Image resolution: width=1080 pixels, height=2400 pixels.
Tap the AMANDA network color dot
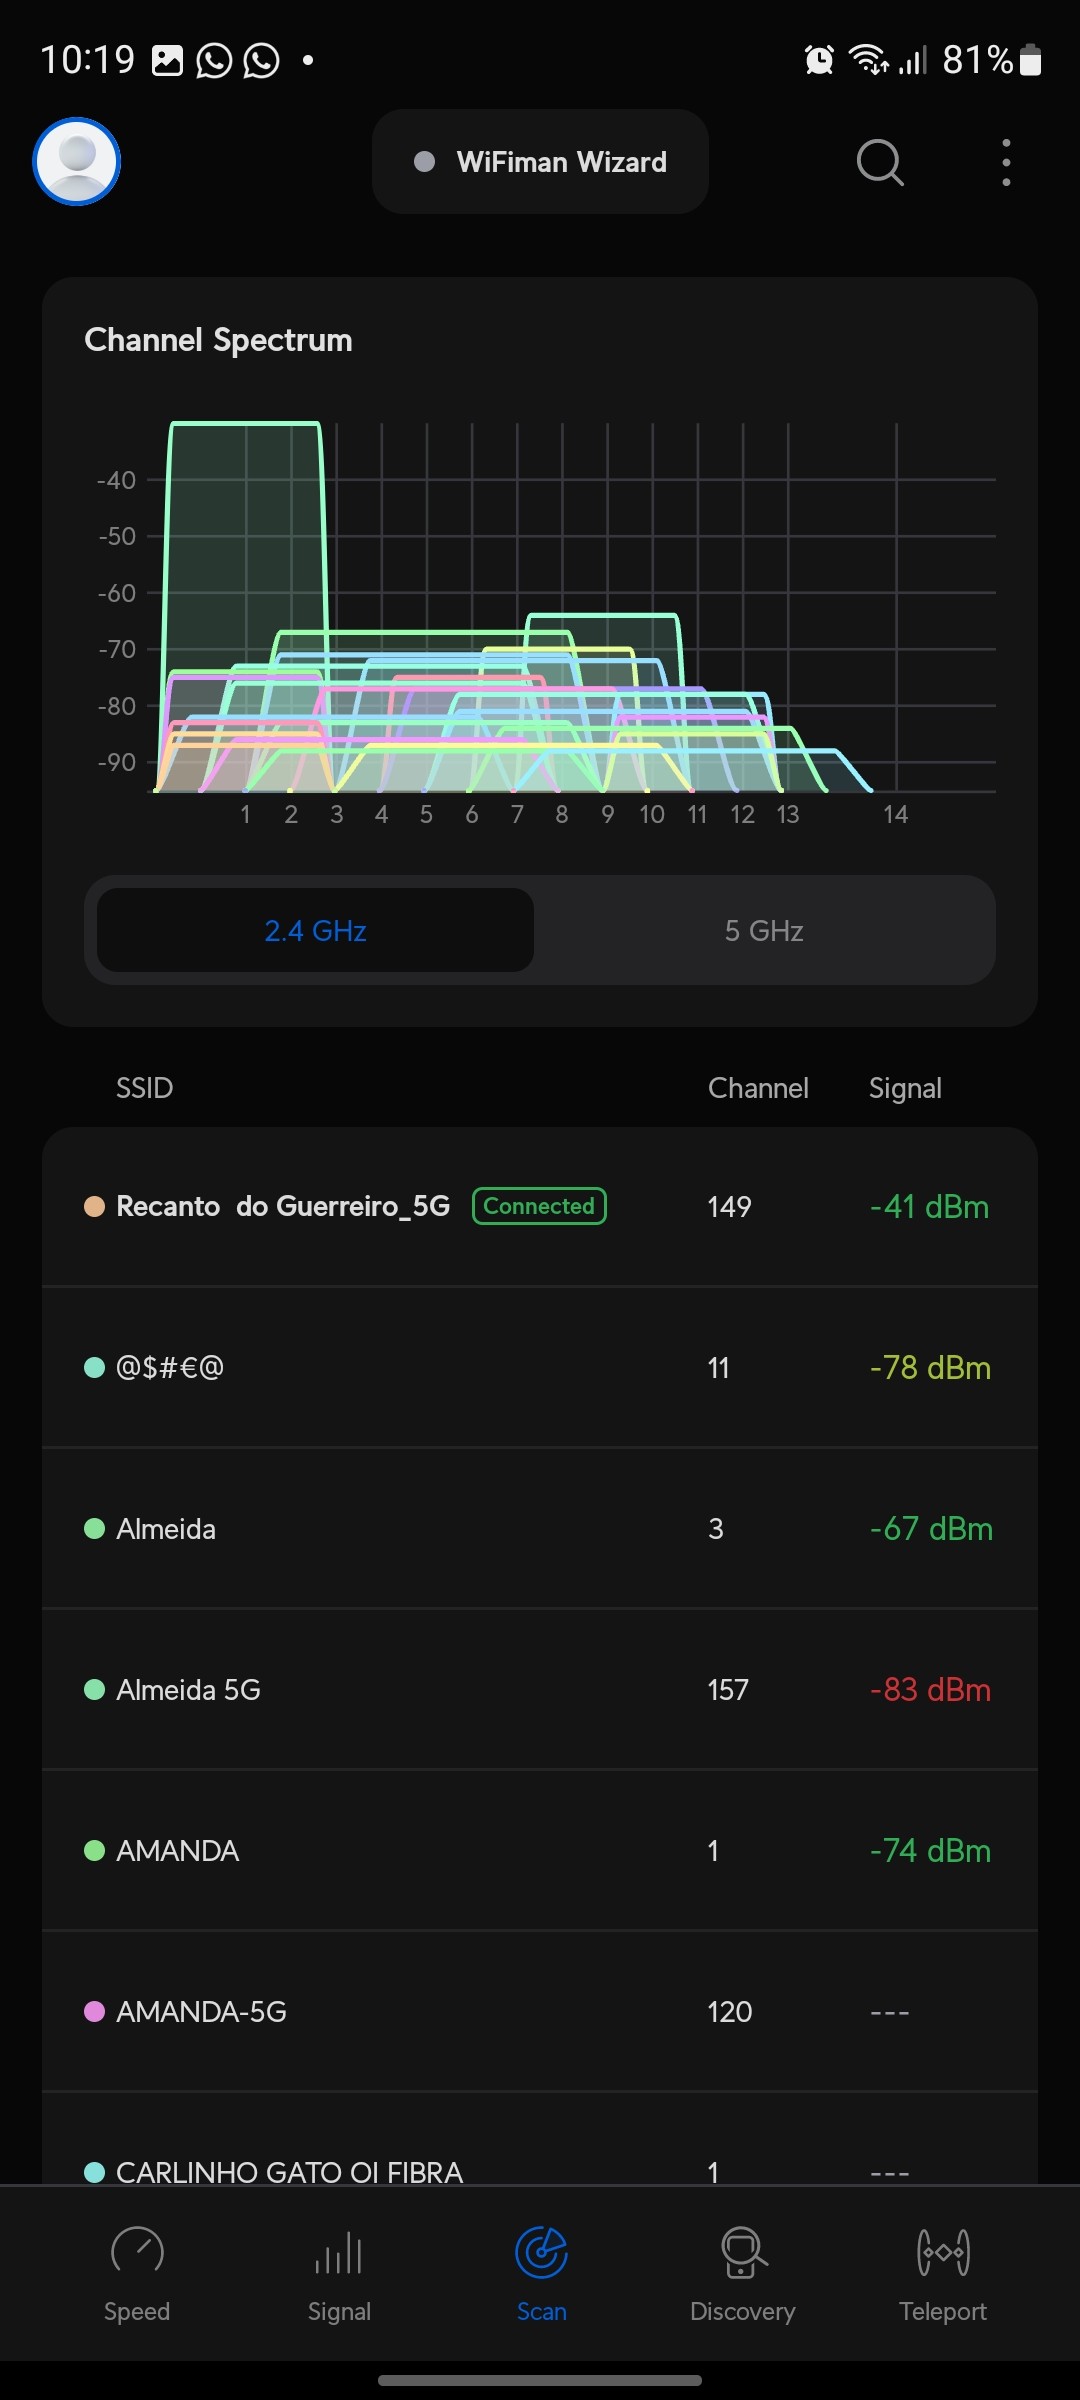pyautogui.click(x=95, y=1851)
